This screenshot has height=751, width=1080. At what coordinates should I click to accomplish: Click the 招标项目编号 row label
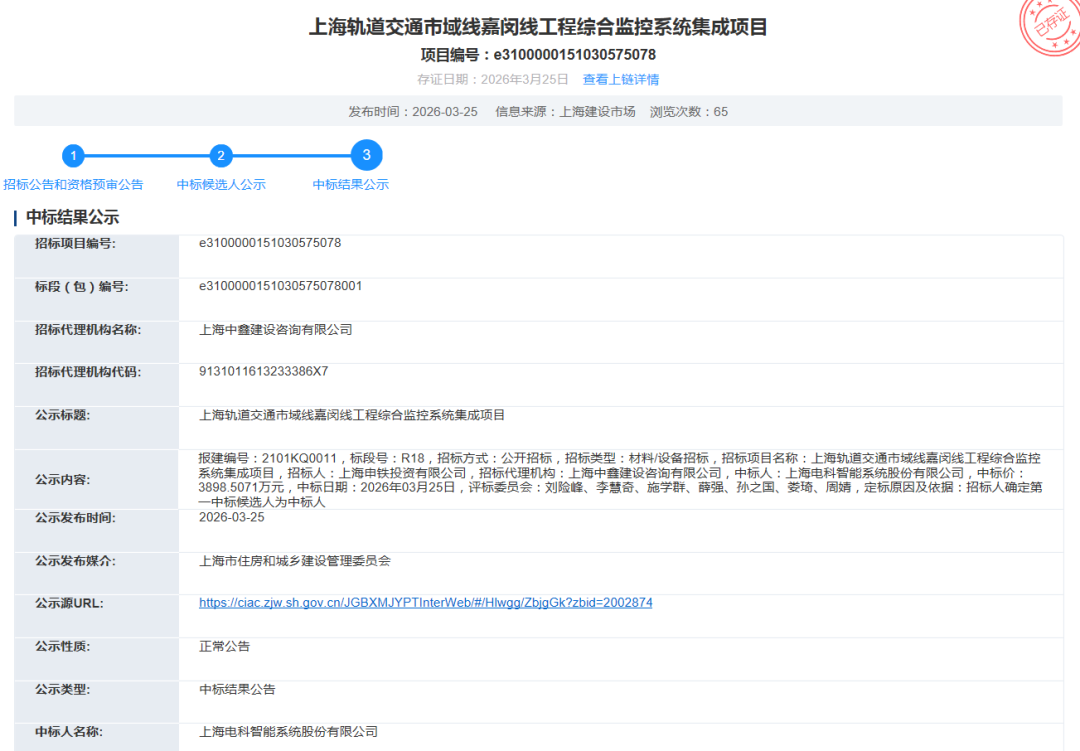[75, 243]
